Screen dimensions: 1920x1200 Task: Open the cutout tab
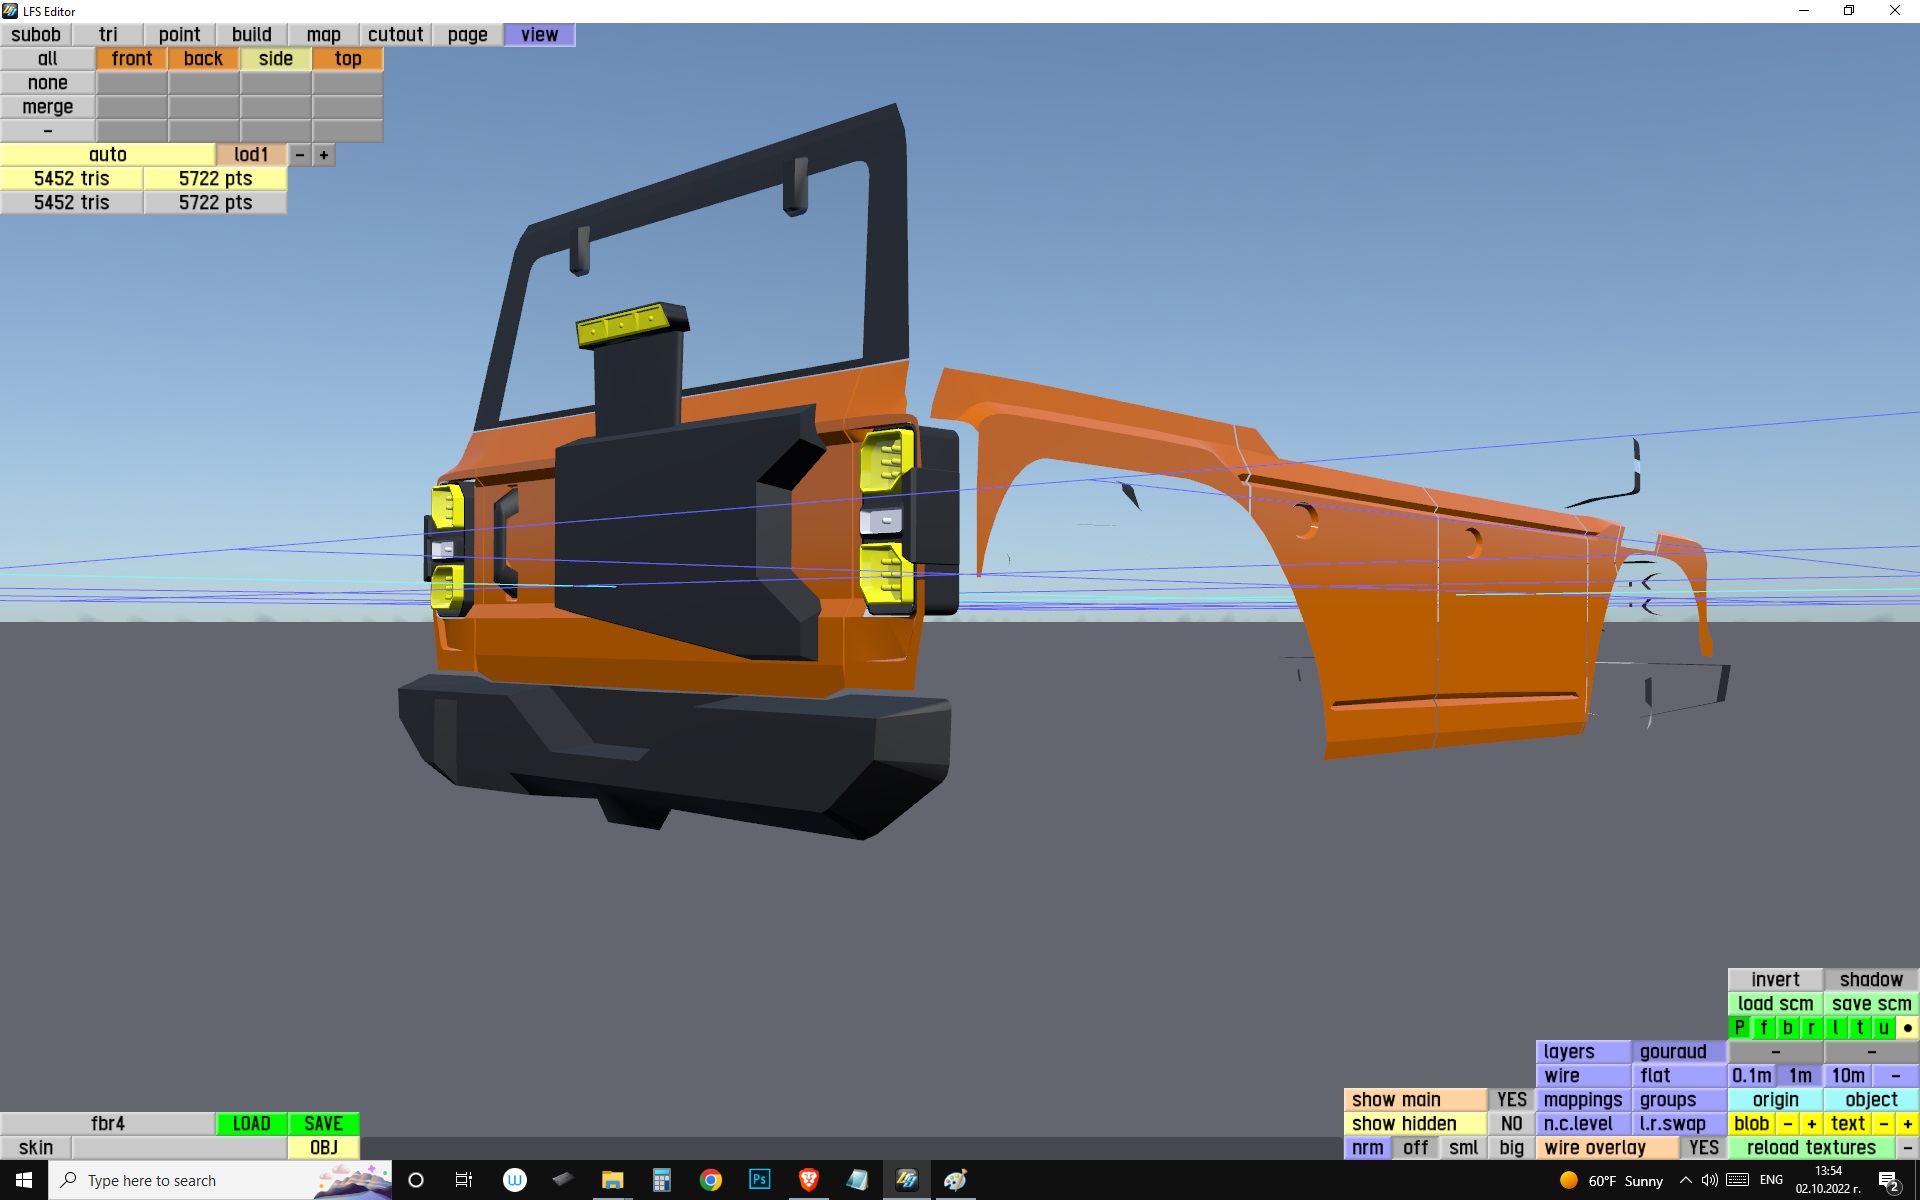click(x=395, y=35)
